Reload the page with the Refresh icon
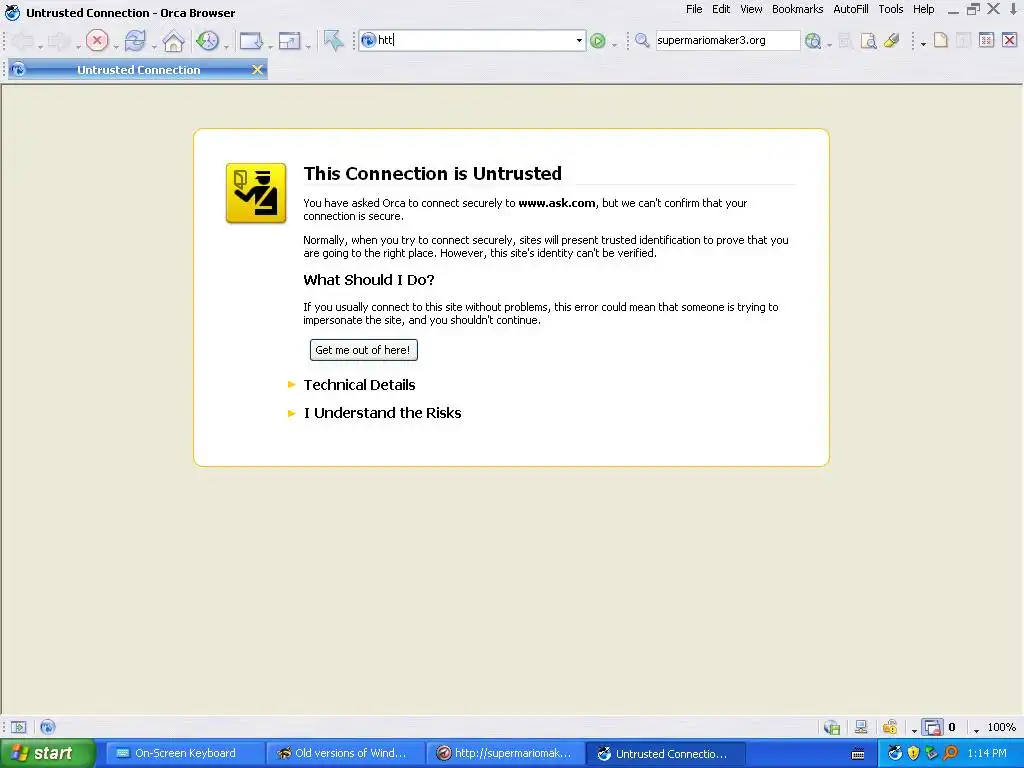The width and height of the screenshot is (1024, 768). [135, 40]
